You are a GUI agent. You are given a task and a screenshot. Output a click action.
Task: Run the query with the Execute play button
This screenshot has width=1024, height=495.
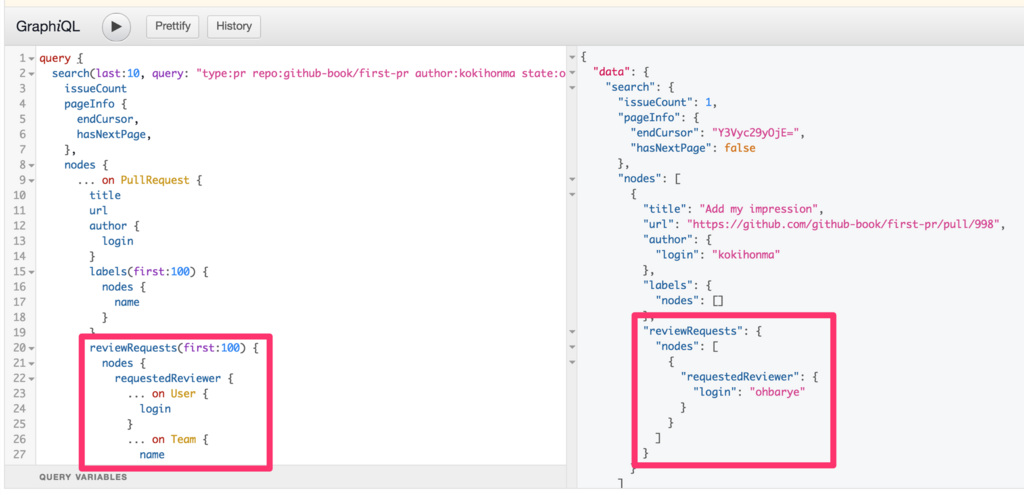point(116,27)
